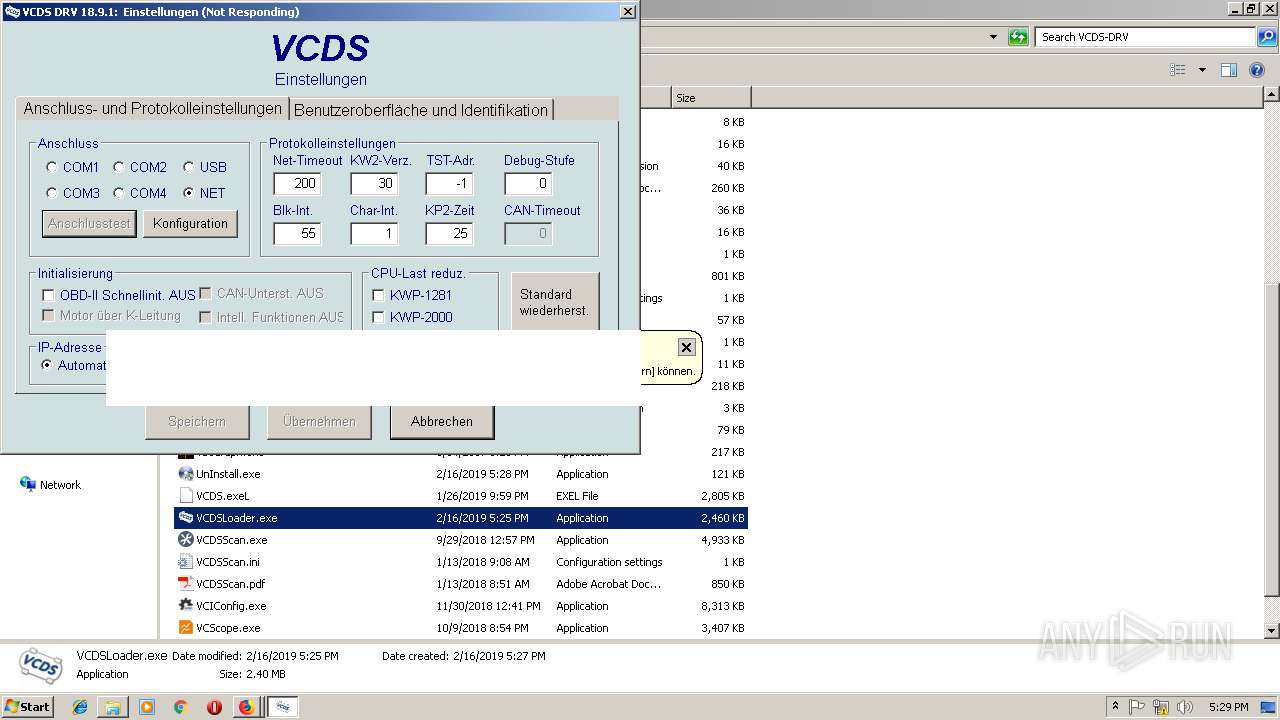Click the change view icon in Explorer
Viewport: 1280px width, 720px height.
(1178, 70)
